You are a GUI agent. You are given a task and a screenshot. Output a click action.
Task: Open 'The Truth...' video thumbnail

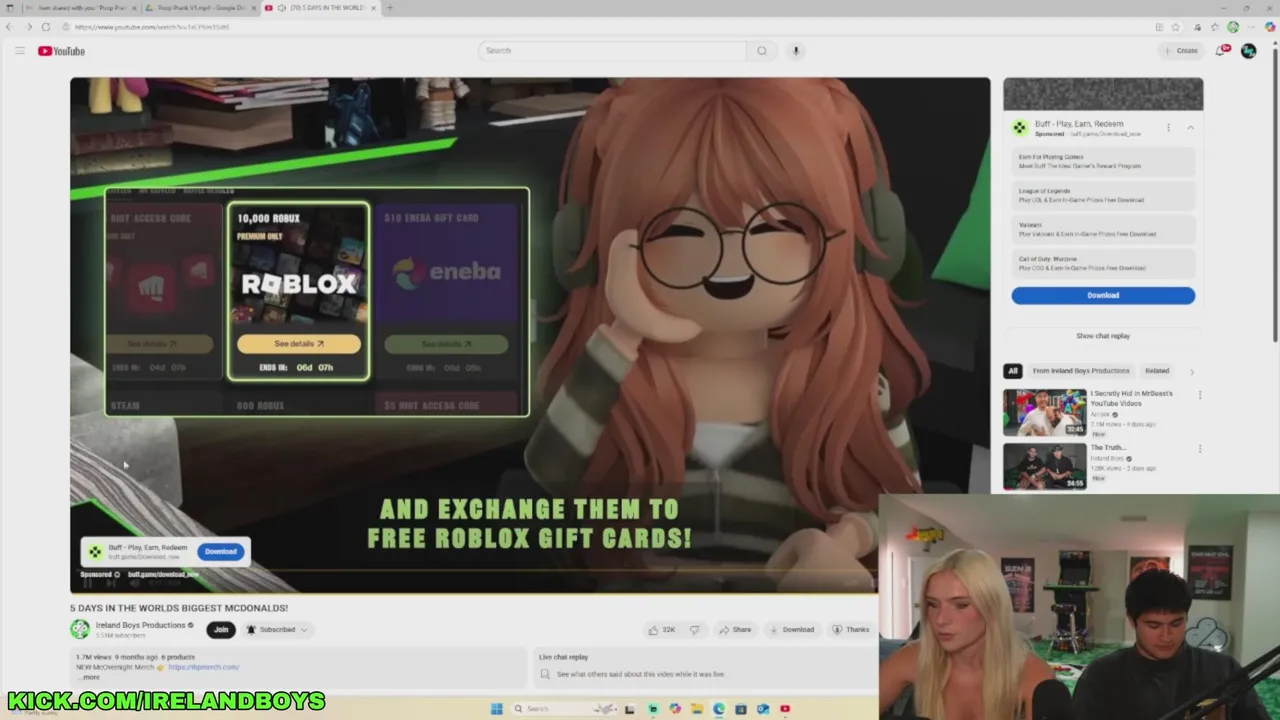[1045, 467]
